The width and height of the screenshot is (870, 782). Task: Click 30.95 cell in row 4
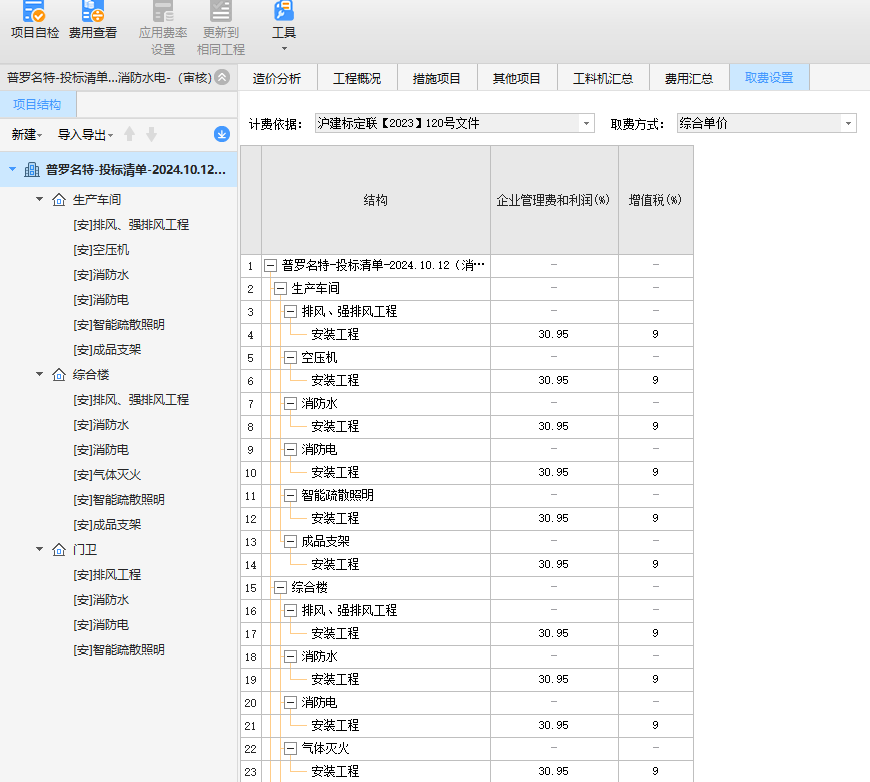click(x=554, y=335)
